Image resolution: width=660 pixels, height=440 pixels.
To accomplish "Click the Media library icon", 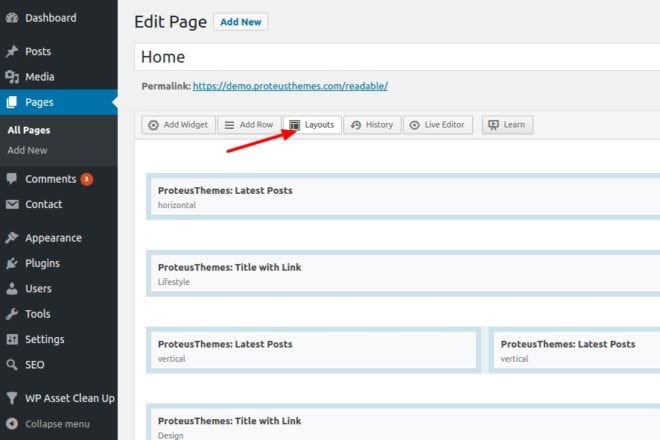I will tap(12, 77).
